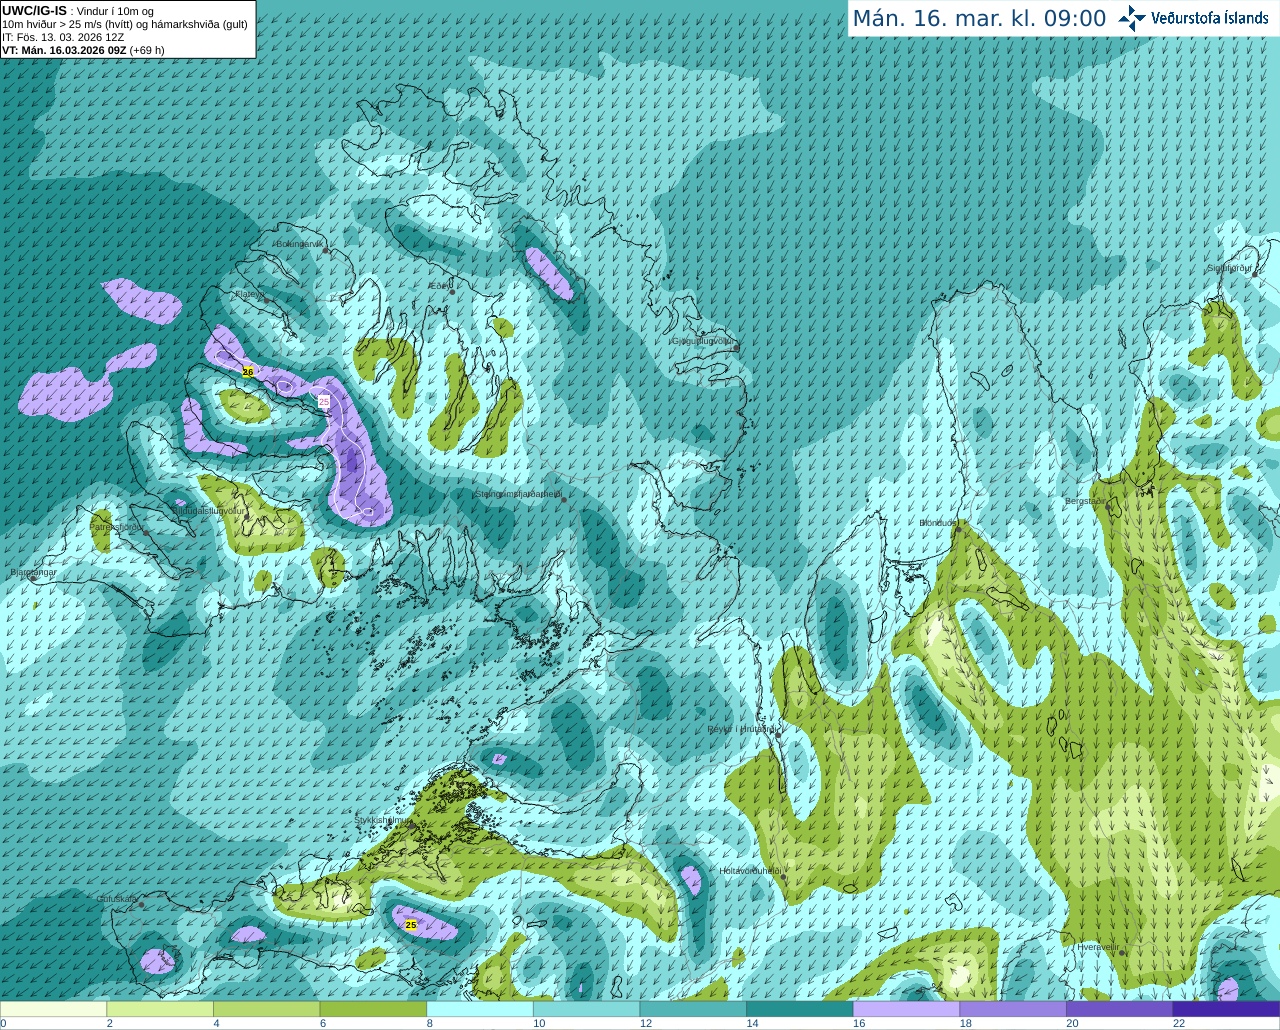
Task: Click the 20–22 m/s purple swatch
Action: pyautogui.click(x=1120, y=1009)
